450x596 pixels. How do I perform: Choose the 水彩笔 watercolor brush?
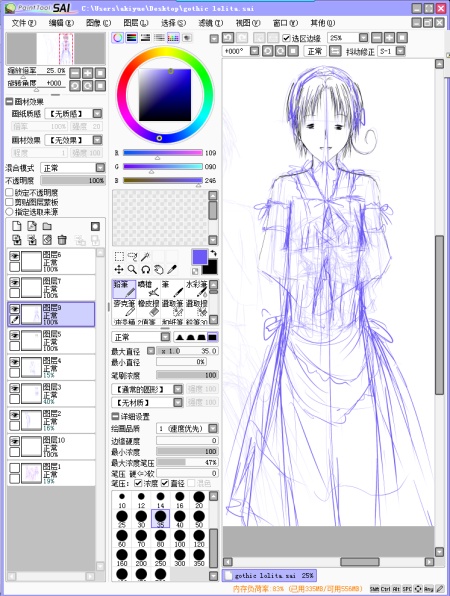196,289
